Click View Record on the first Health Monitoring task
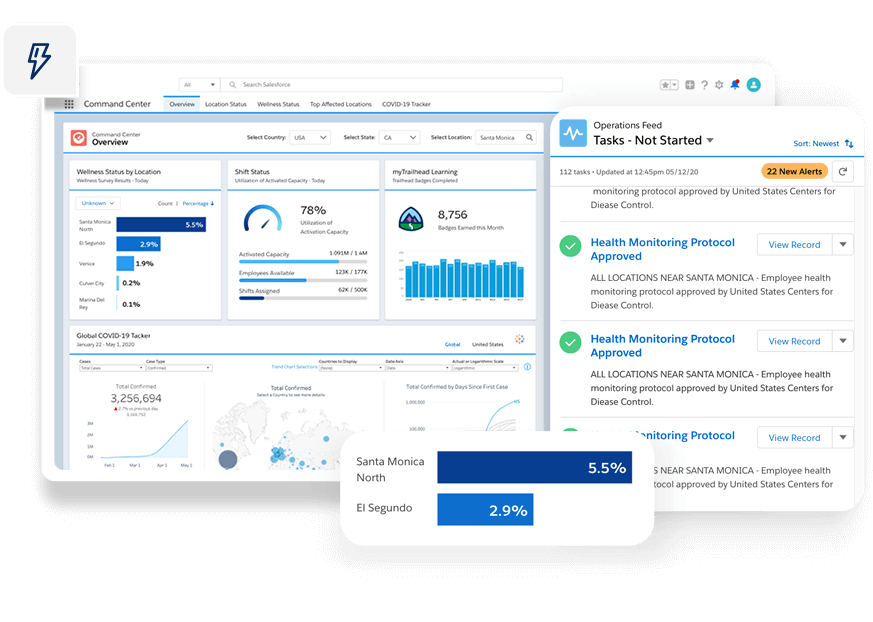Viewport: 873px width, 622px height. 794,245
